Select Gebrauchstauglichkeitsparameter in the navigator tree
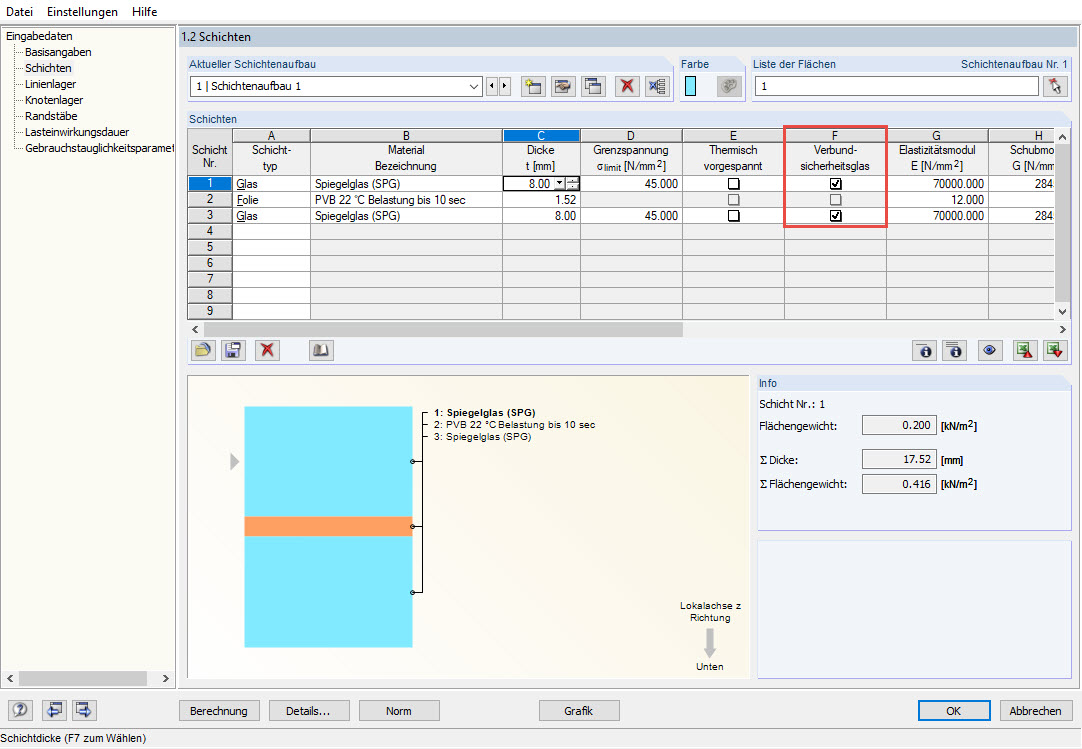The width and height of the screenshot is (1082, 749). (99, 148)
